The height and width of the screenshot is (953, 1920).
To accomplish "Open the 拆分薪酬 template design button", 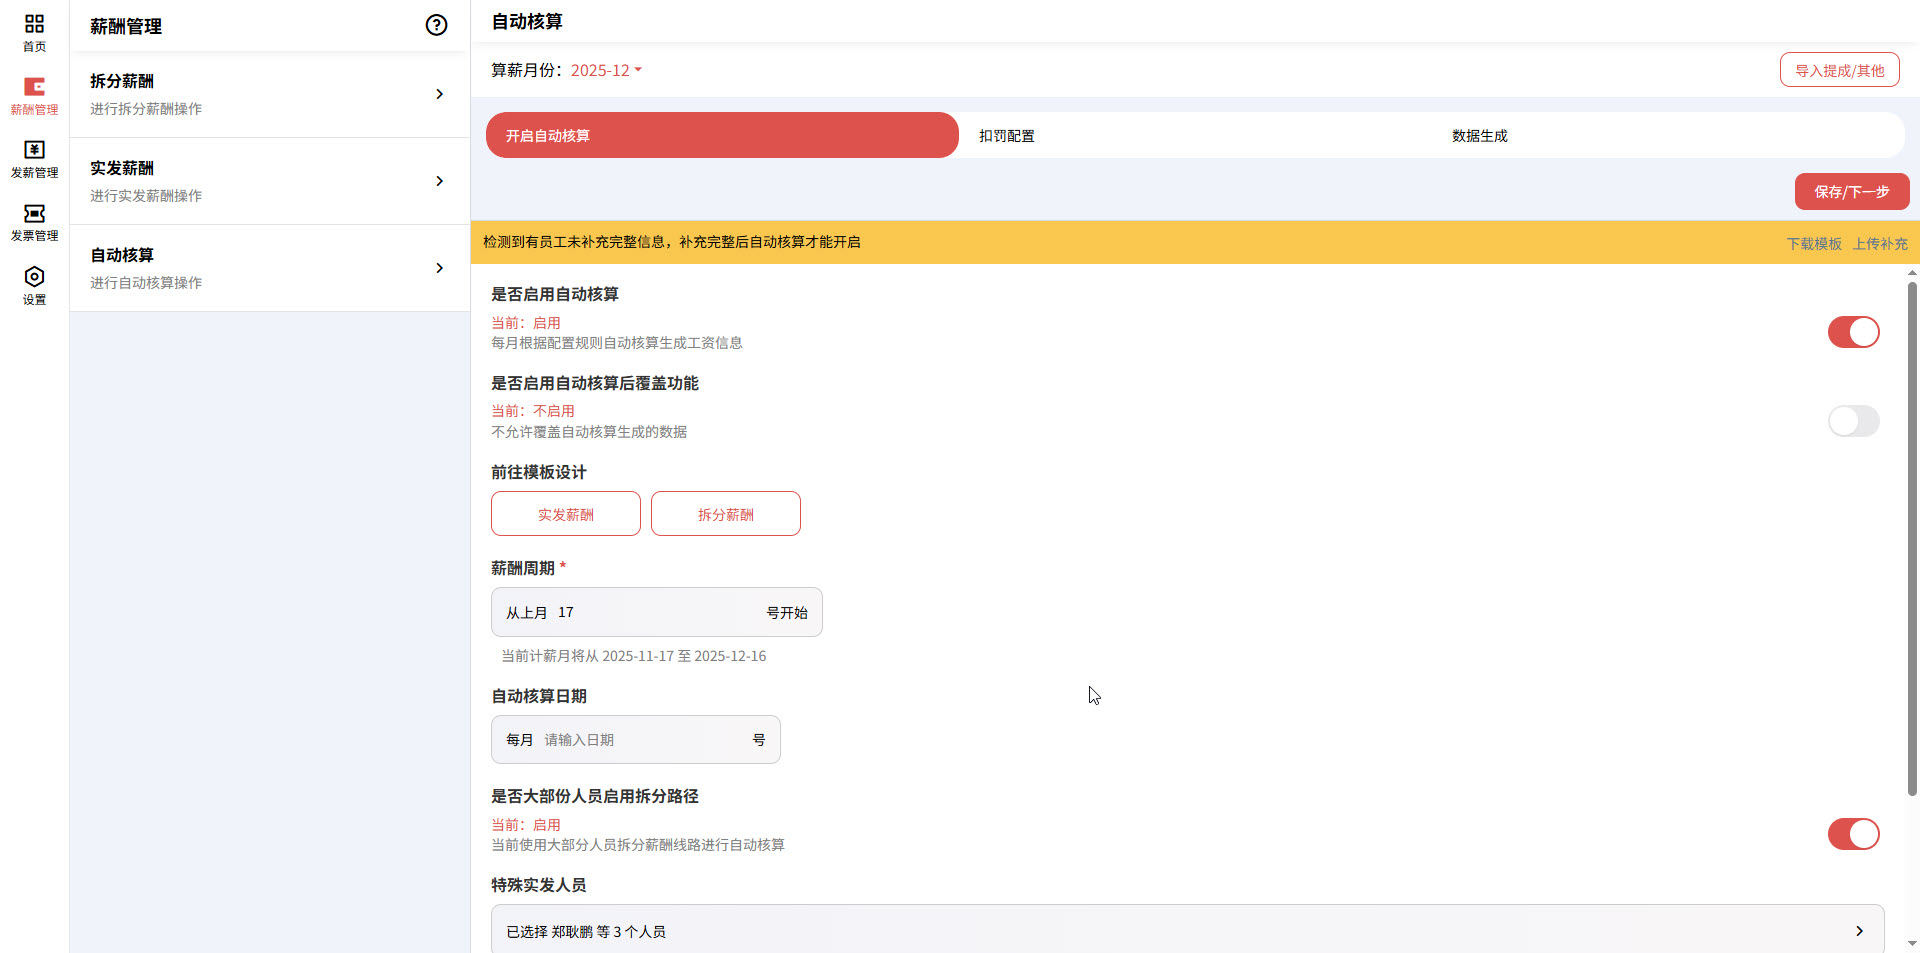I will coord(725,513).
